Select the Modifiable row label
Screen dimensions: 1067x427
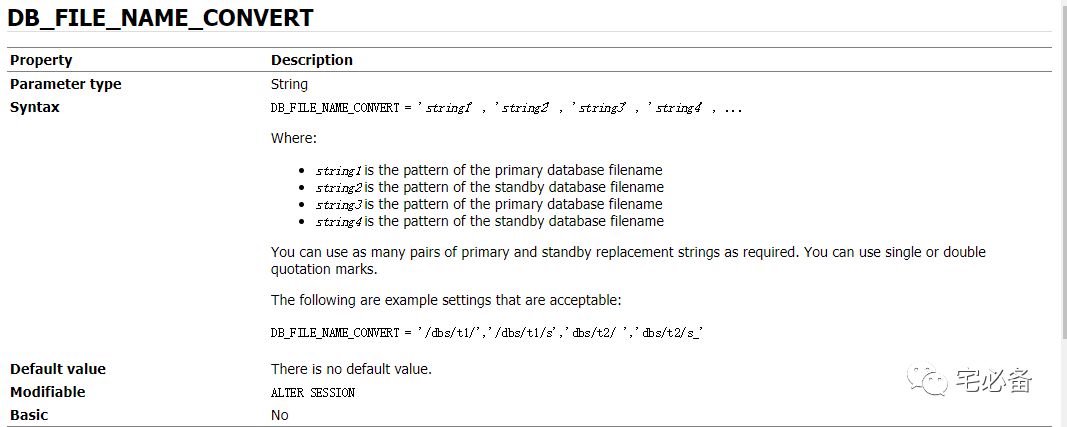pos(48,392)
